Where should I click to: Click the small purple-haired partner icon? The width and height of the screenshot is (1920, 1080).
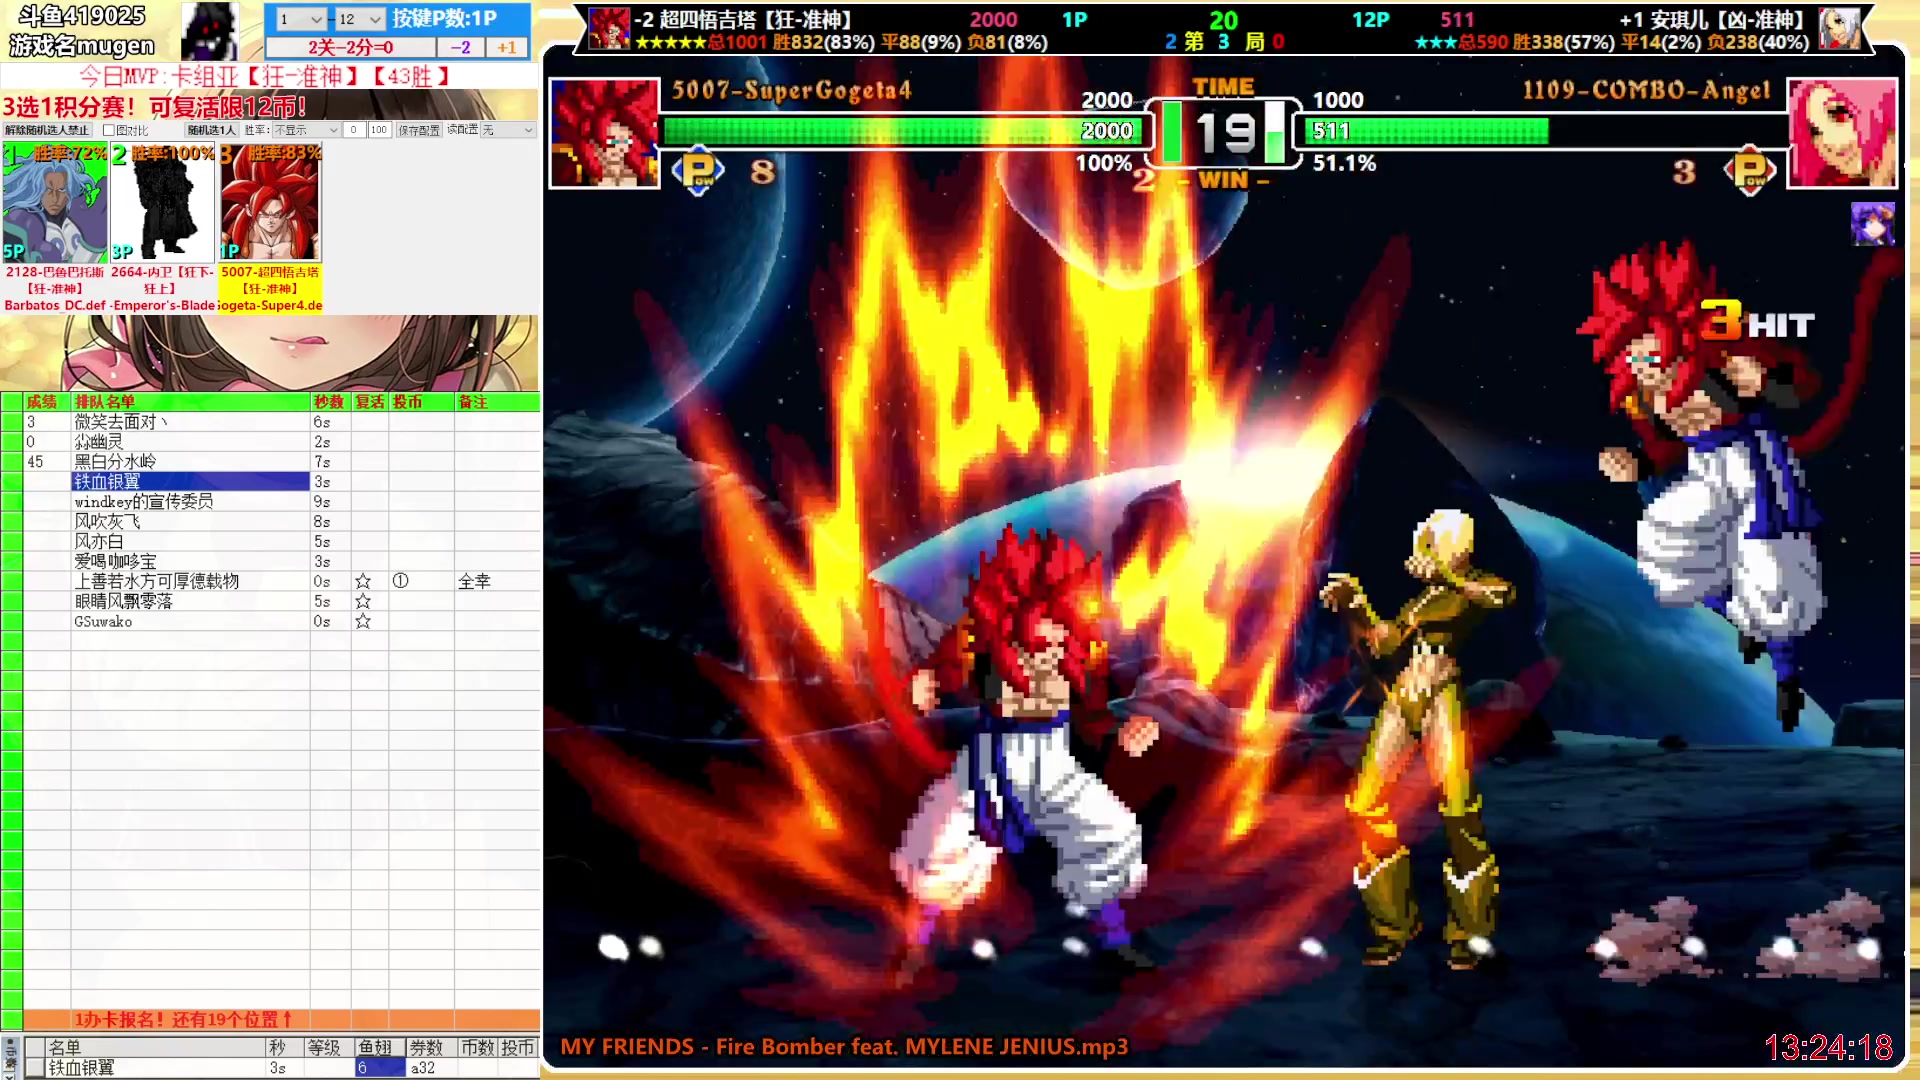coord(1872,224)
